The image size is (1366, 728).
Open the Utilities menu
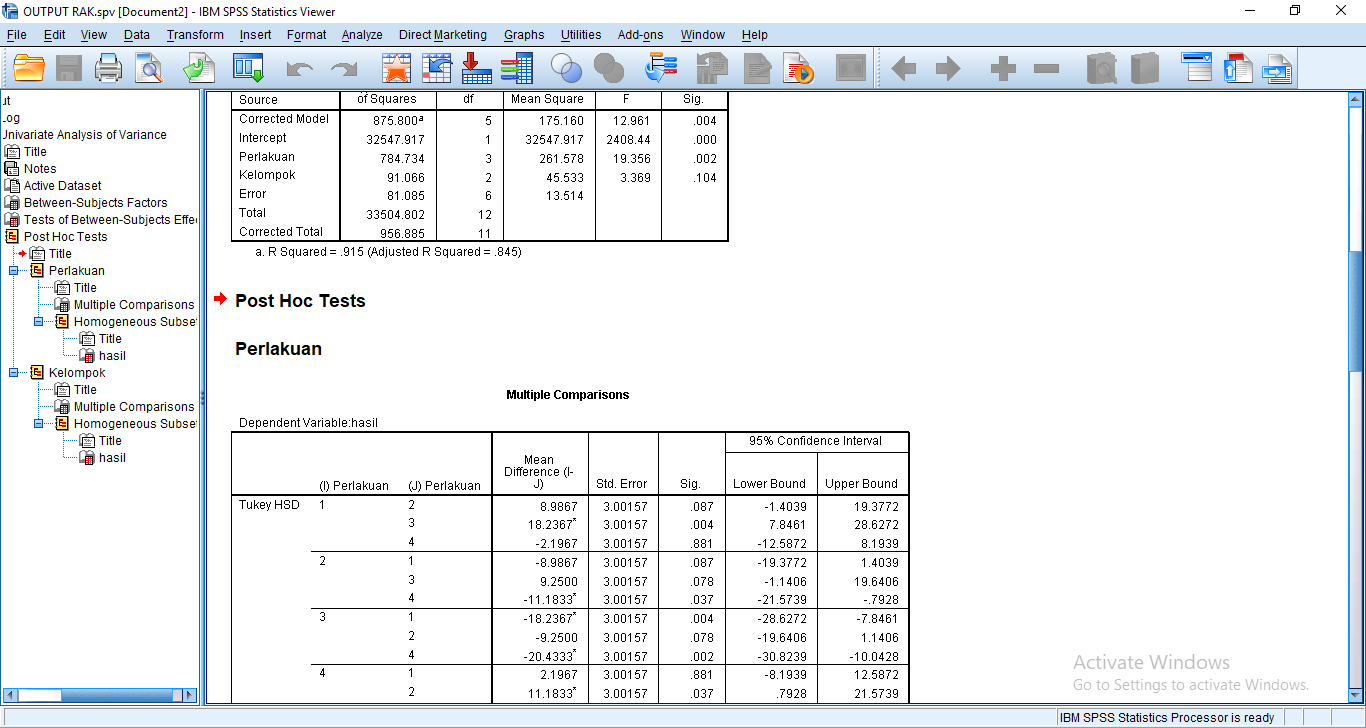581,35
